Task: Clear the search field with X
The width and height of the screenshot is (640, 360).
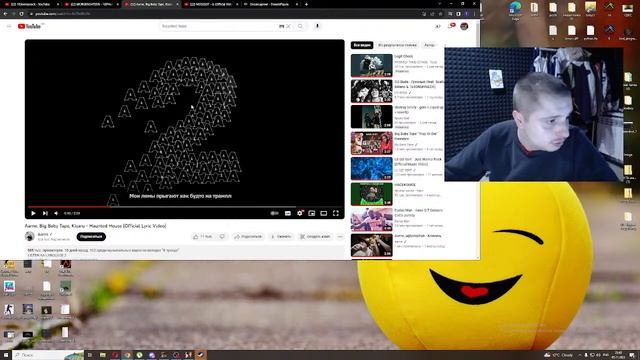Action: (x=289, y=26)
